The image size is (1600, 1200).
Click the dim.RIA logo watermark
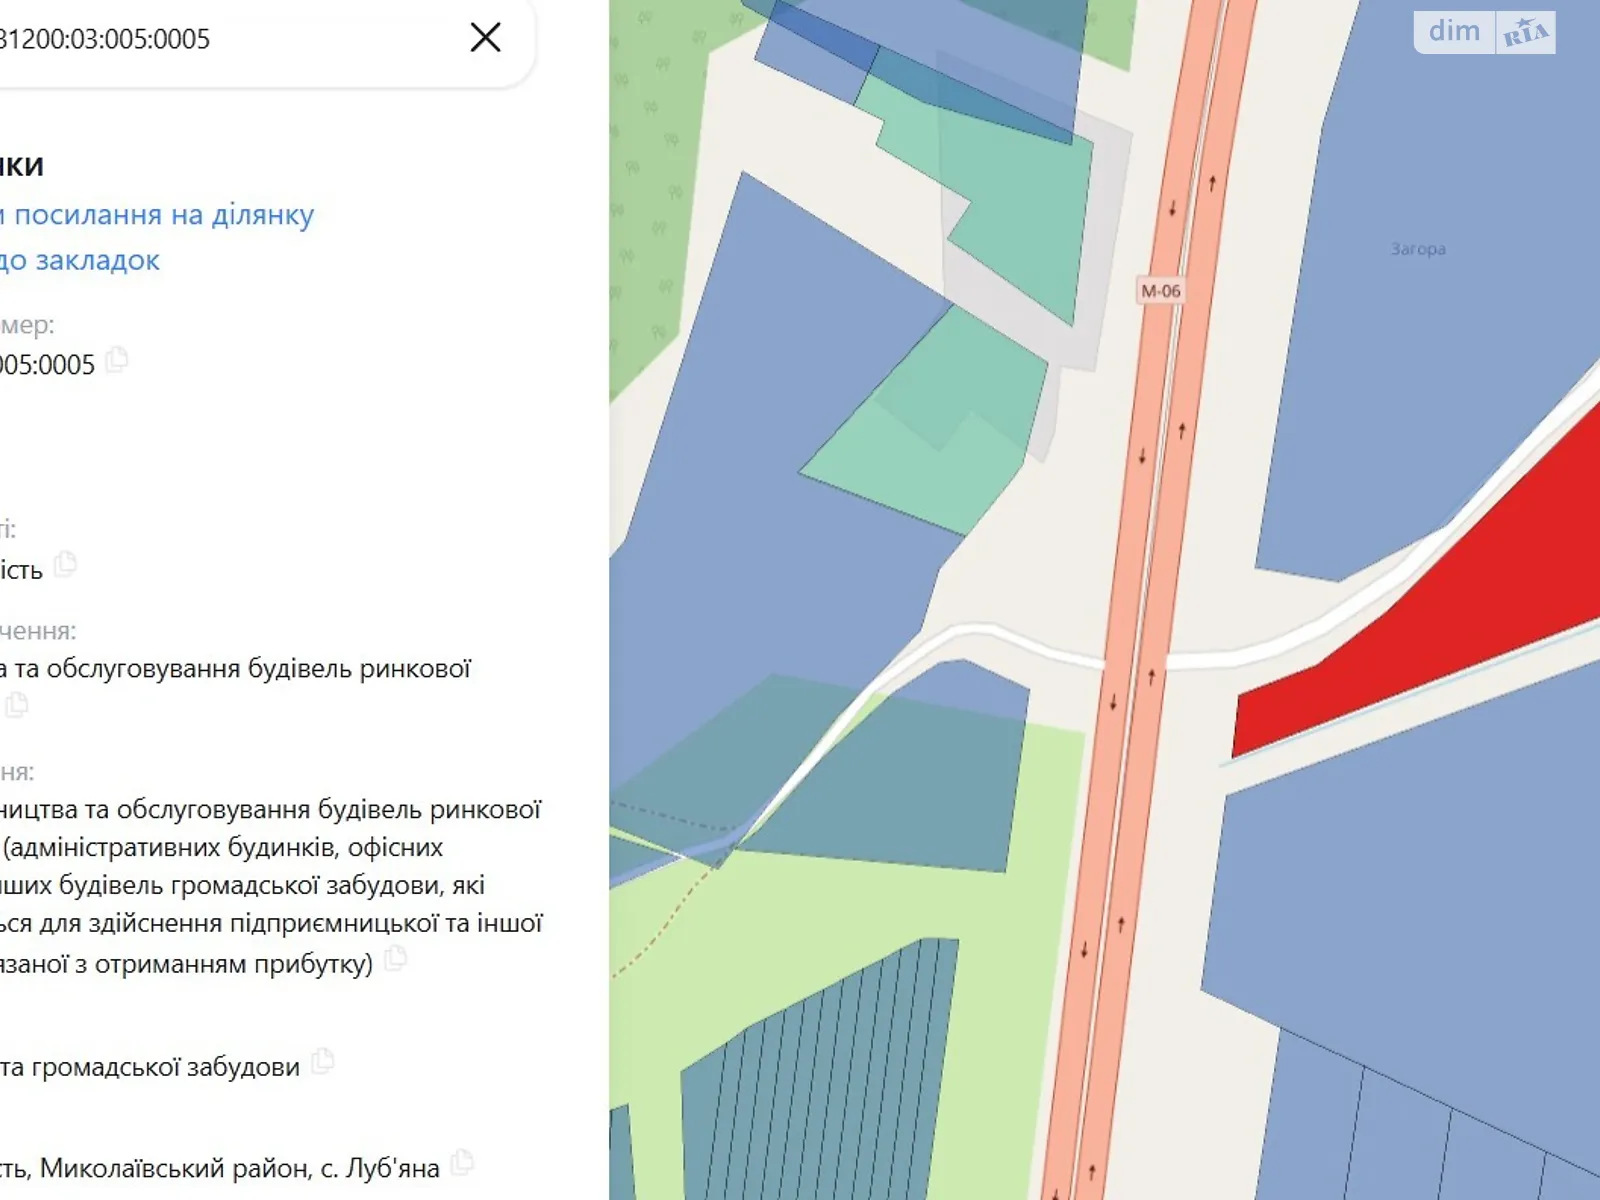1484,32
